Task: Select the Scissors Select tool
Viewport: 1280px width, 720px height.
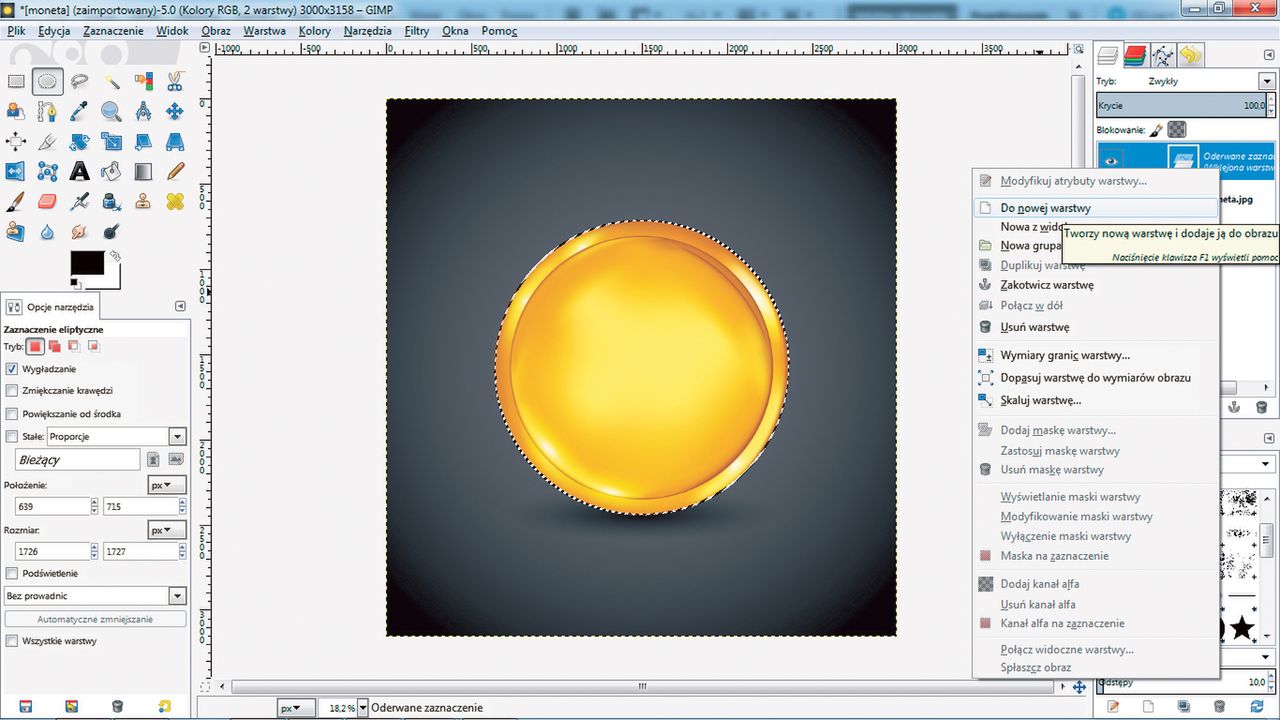Action: click(175, 82)
